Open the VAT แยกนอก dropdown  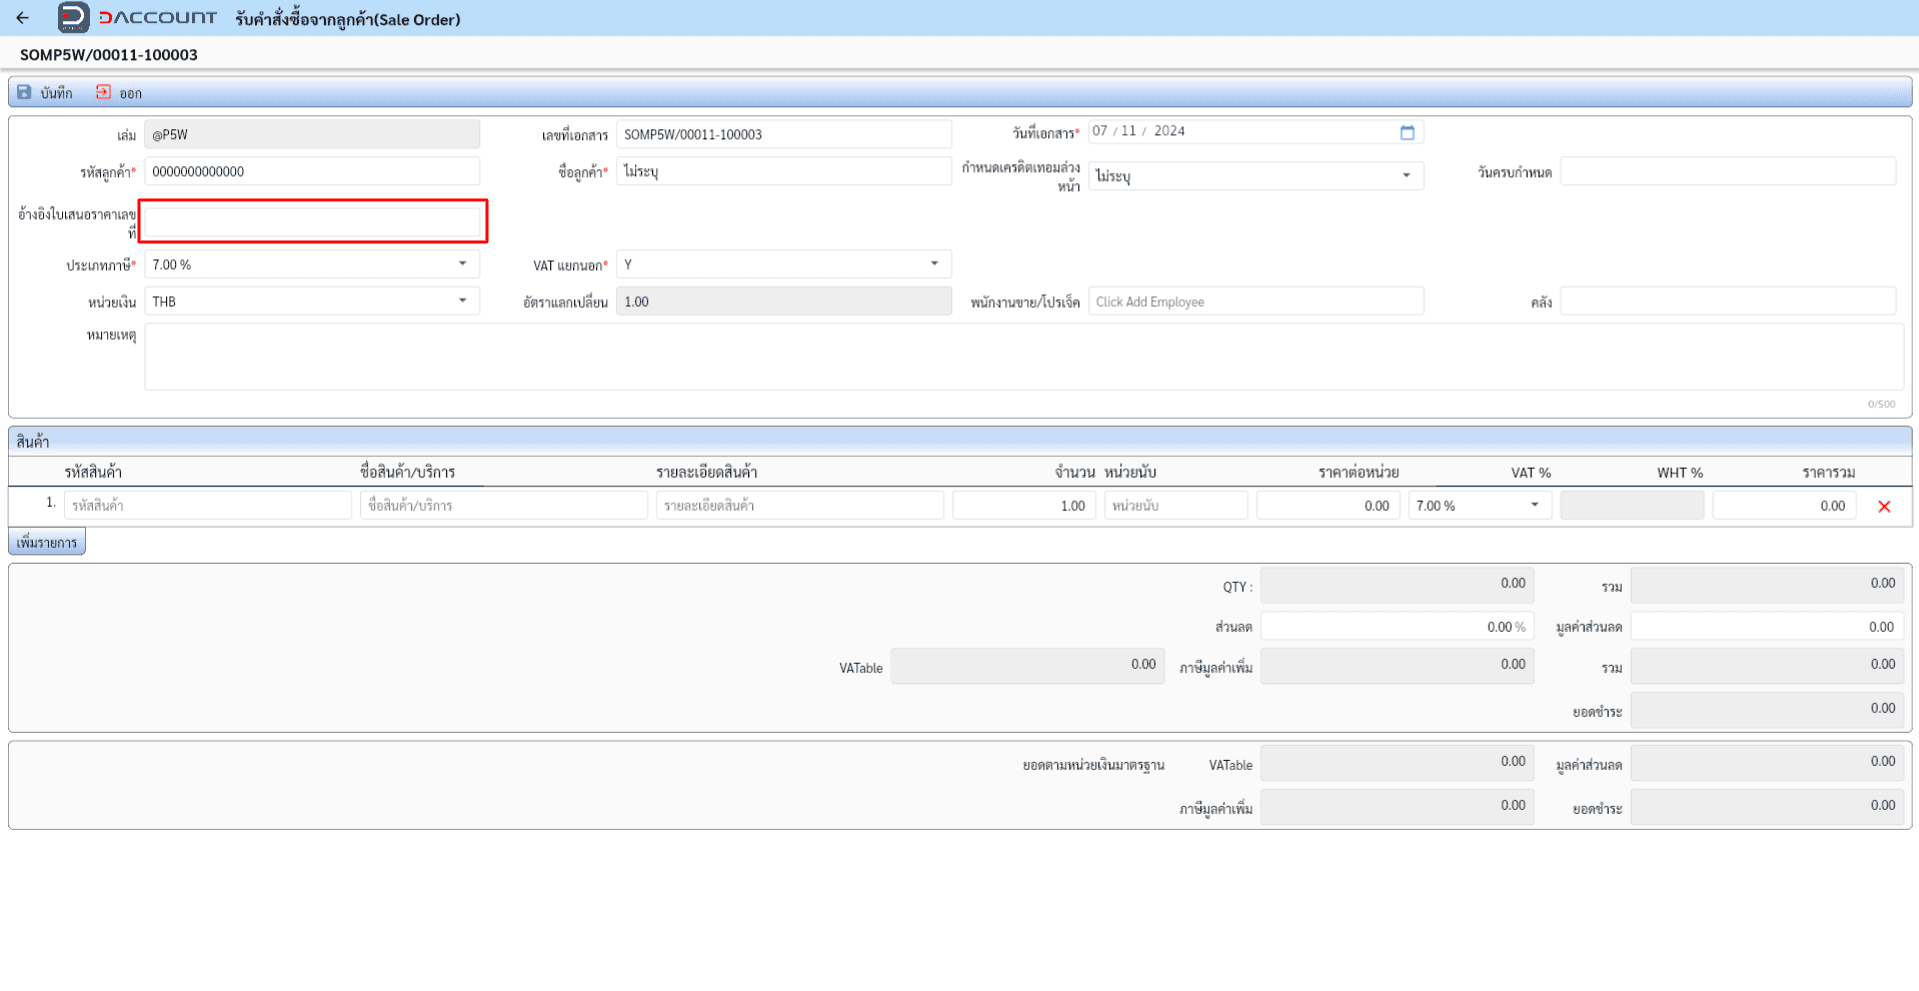(x=784, y=265)
